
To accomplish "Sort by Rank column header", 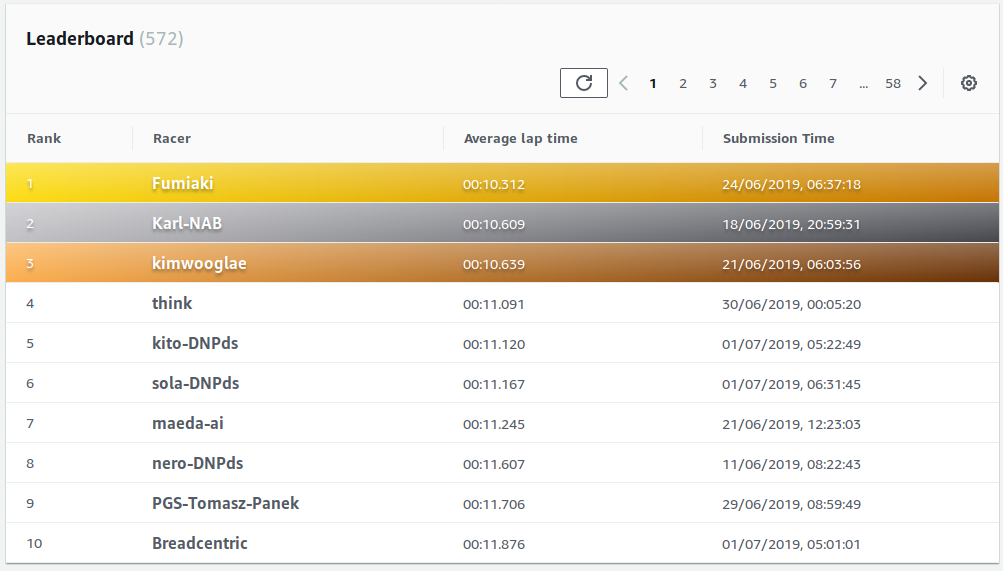I will 44,138.
